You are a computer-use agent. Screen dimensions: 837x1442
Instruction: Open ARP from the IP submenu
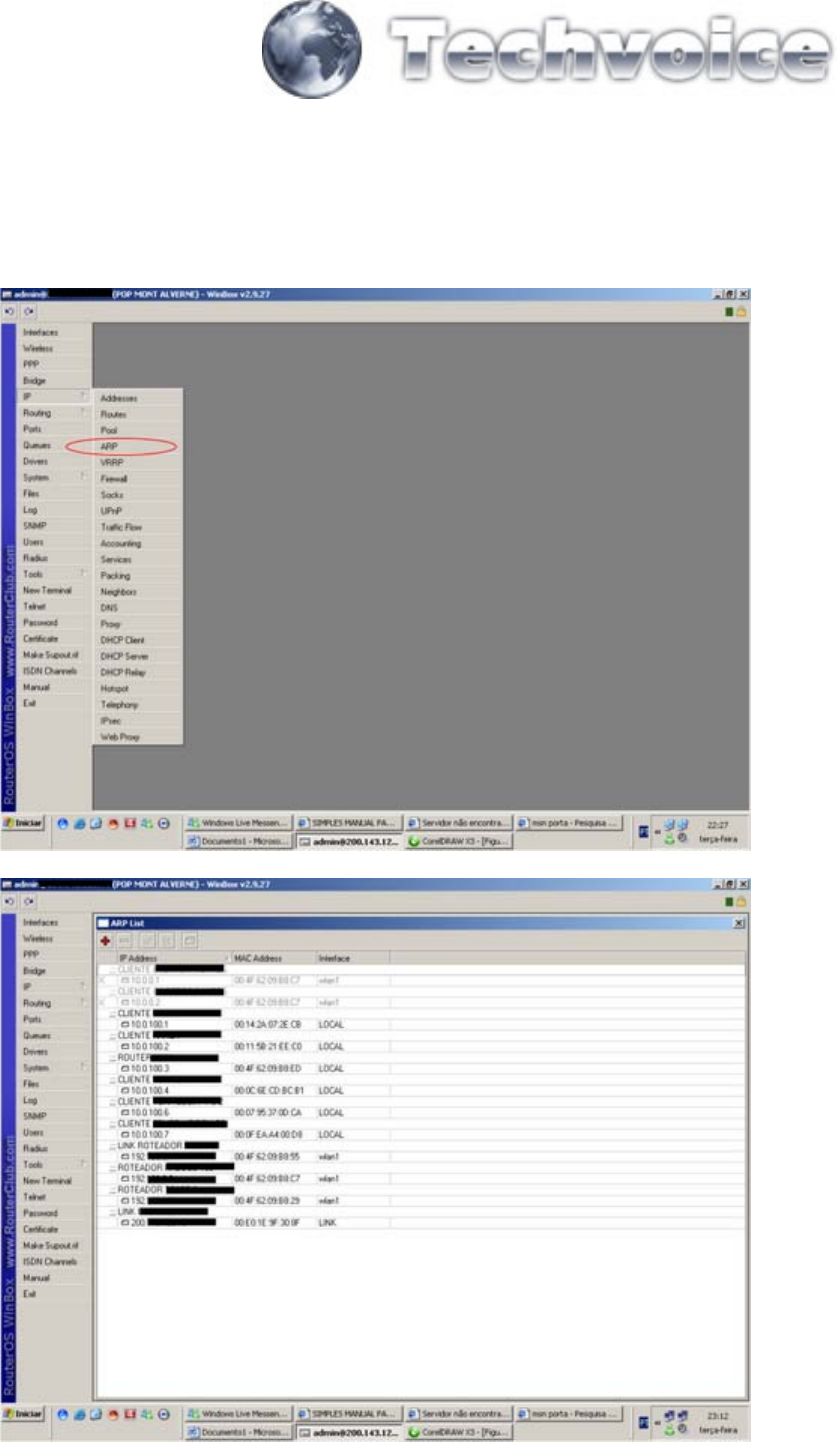click(110, 446)
